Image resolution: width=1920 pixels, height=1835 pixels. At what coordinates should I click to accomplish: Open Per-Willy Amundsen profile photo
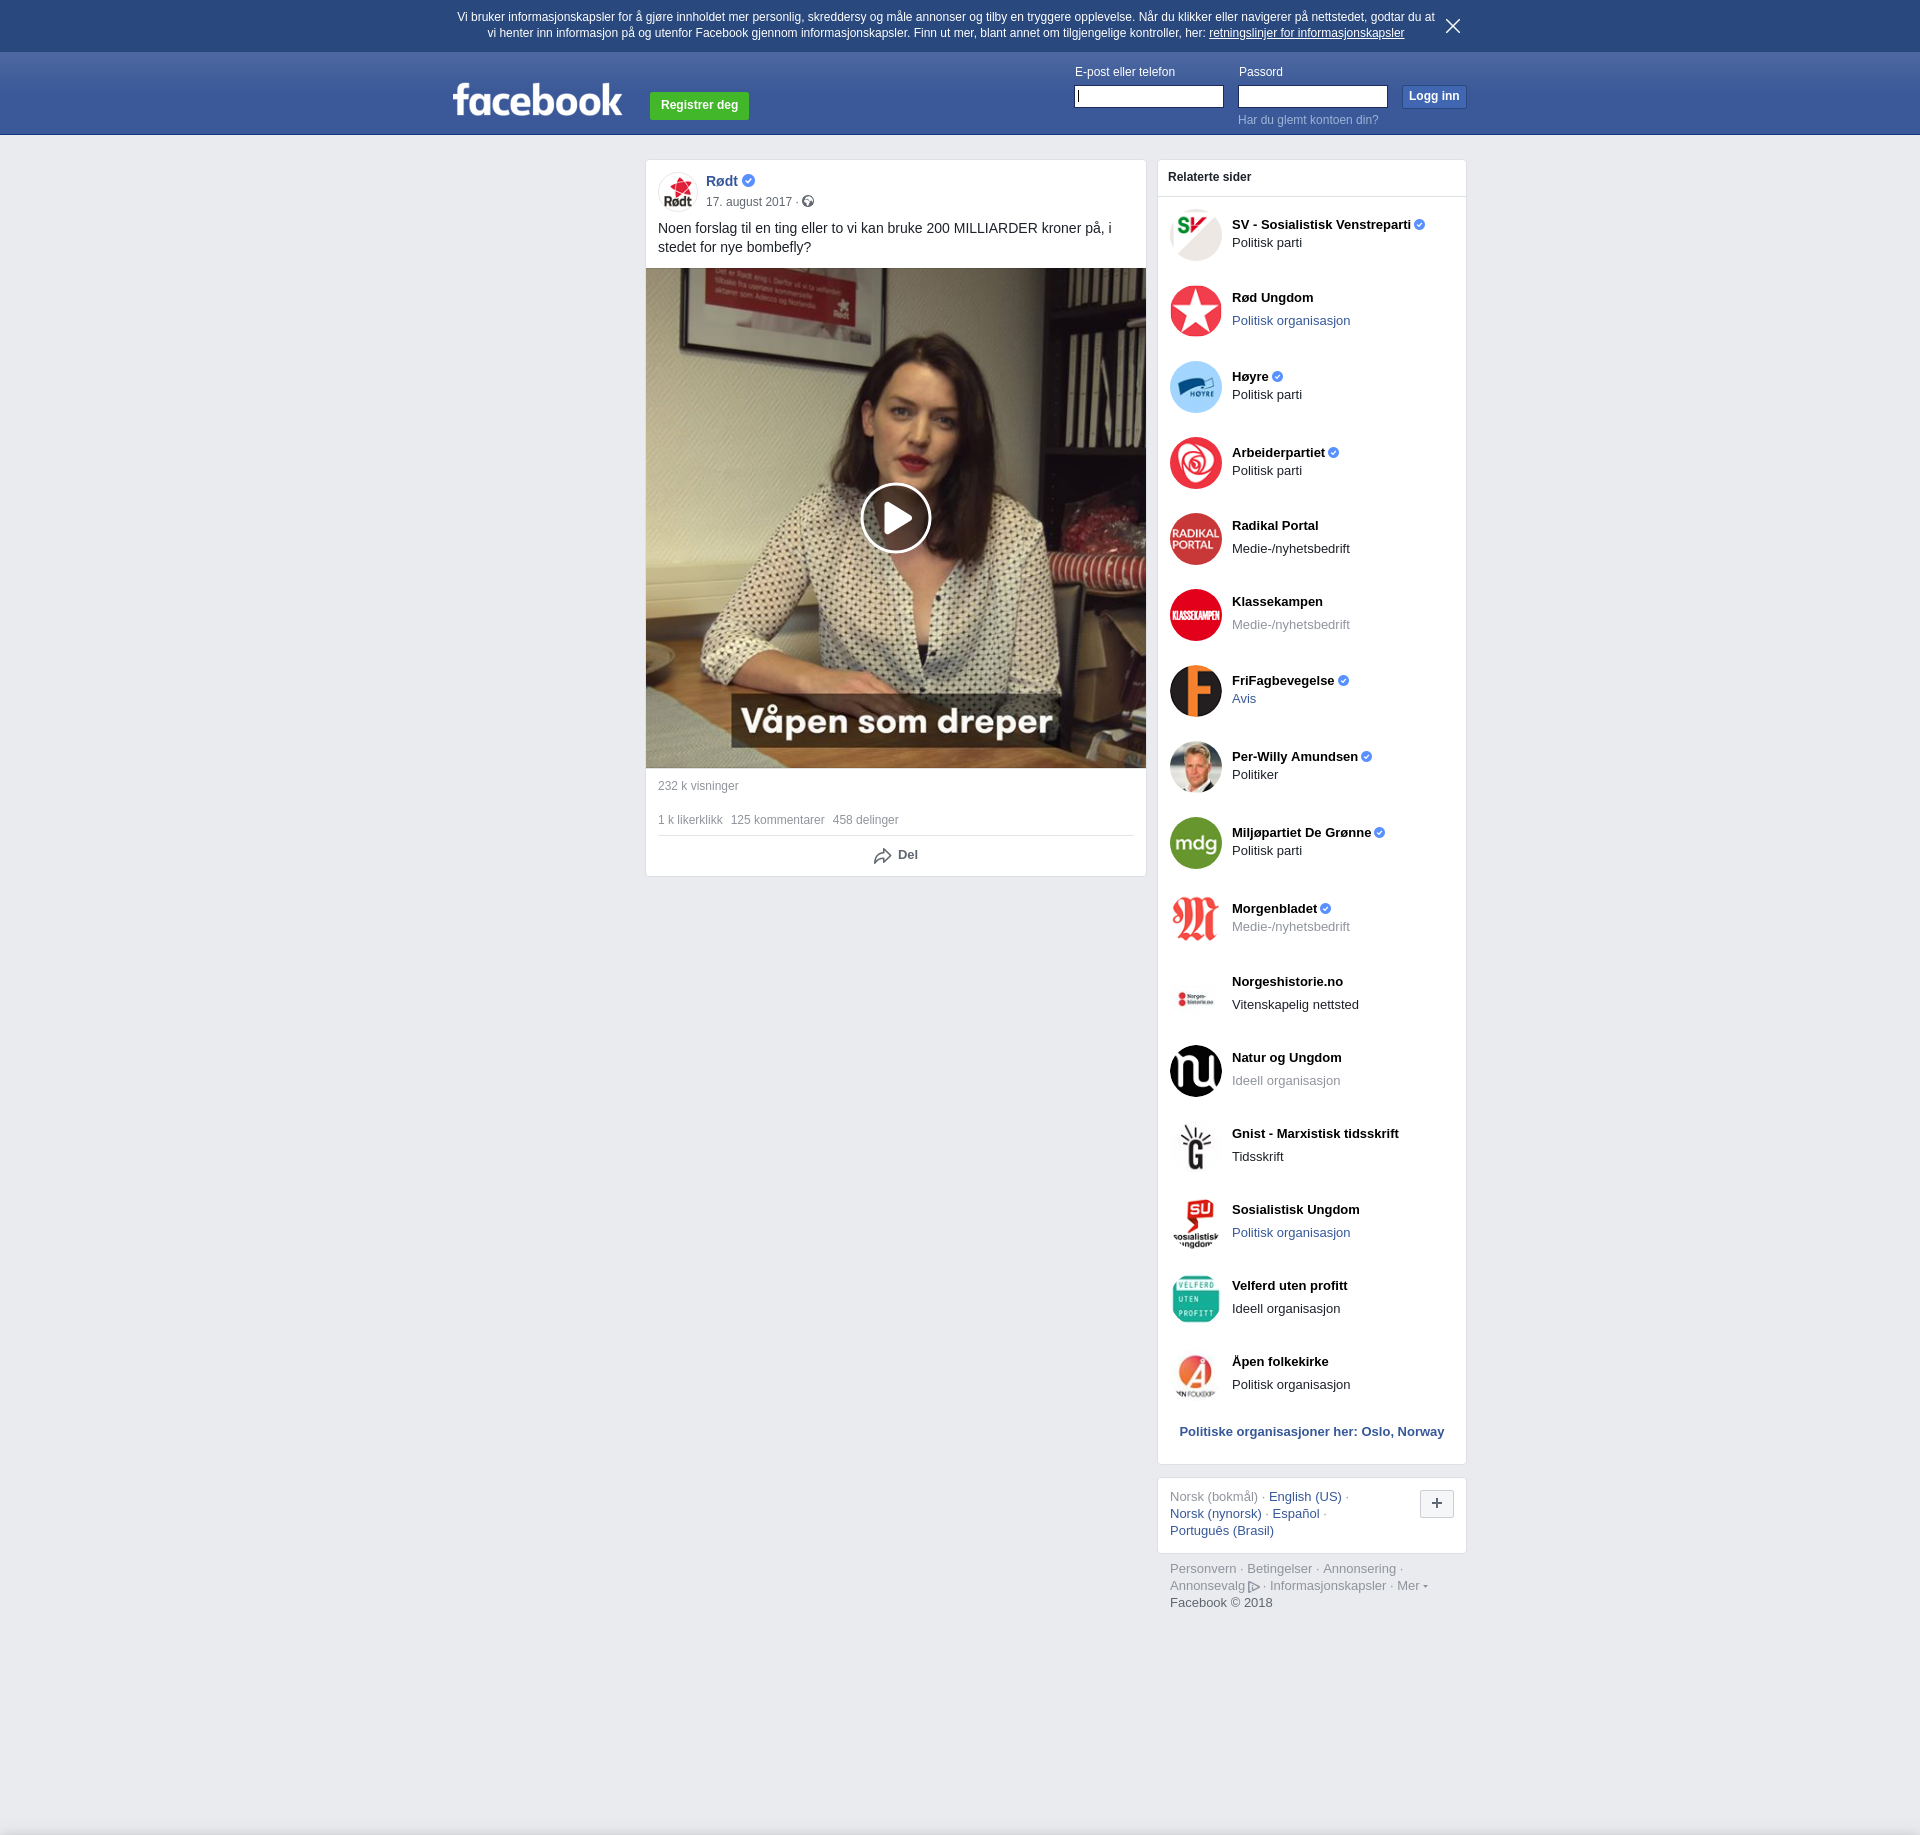pyautogui.click(x=1196, y=767)
